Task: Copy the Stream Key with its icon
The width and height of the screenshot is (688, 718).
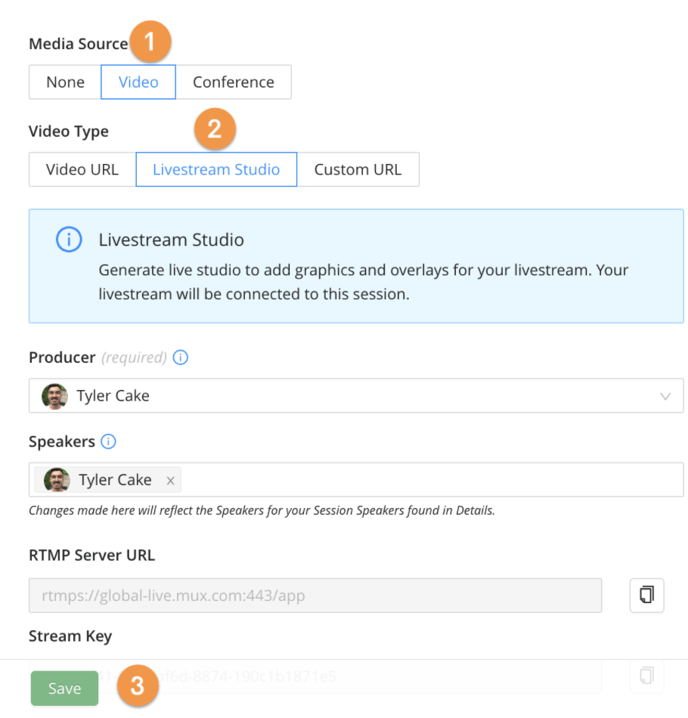Action: (x=646, y=675)
